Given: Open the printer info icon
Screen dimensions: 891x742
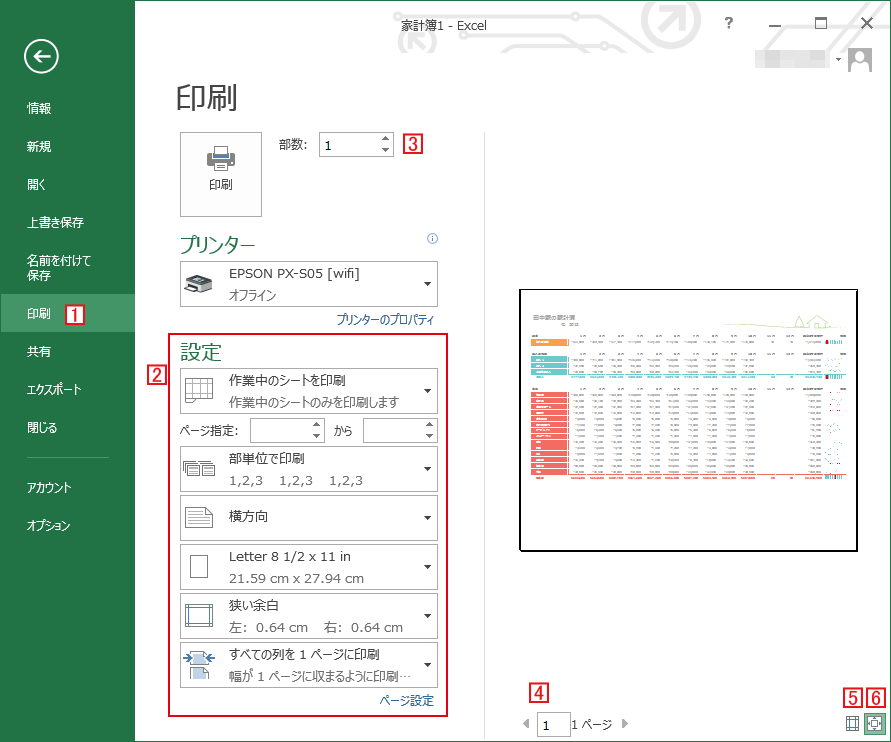Looking at the screenshot, I should point(432,239).
